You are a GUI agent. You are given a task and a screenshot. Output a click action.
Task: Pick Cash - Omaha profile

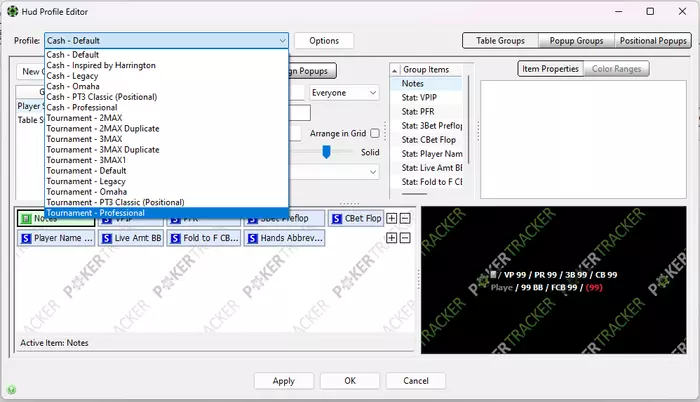point(167,86)
